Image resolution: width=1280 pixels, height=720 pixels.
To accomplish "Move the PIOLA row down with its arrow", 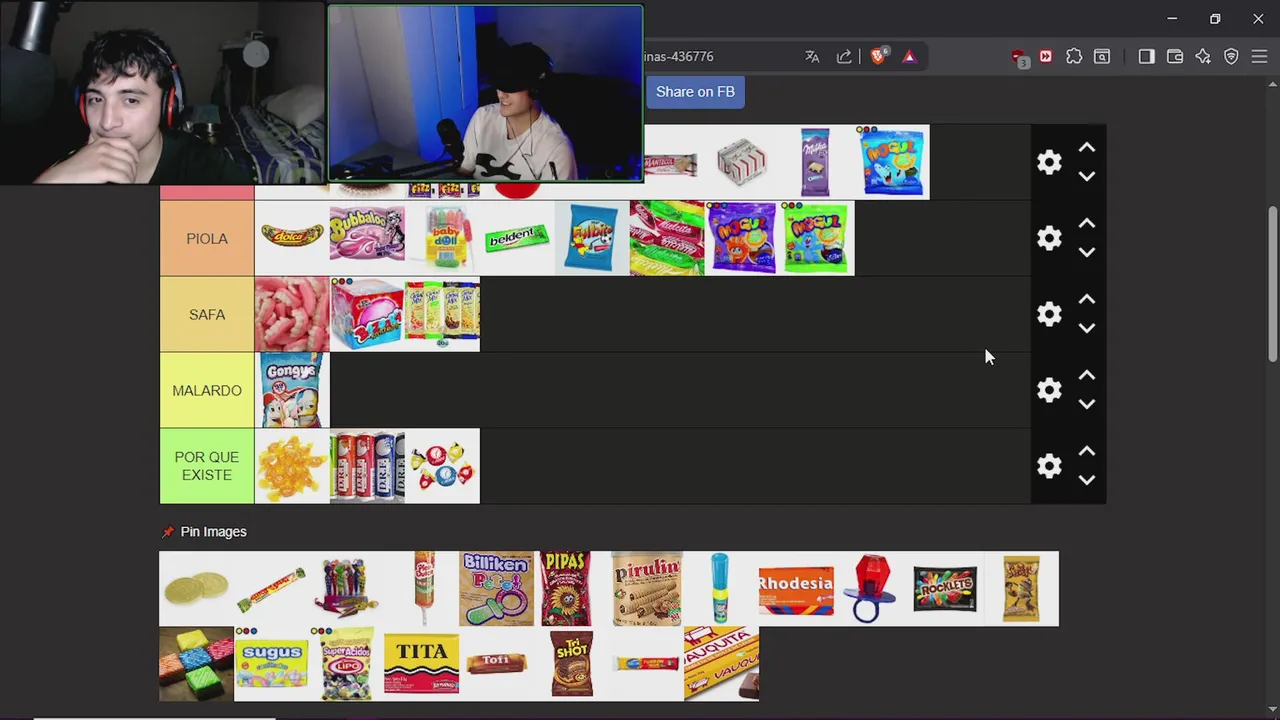I will pos(1087,252).
